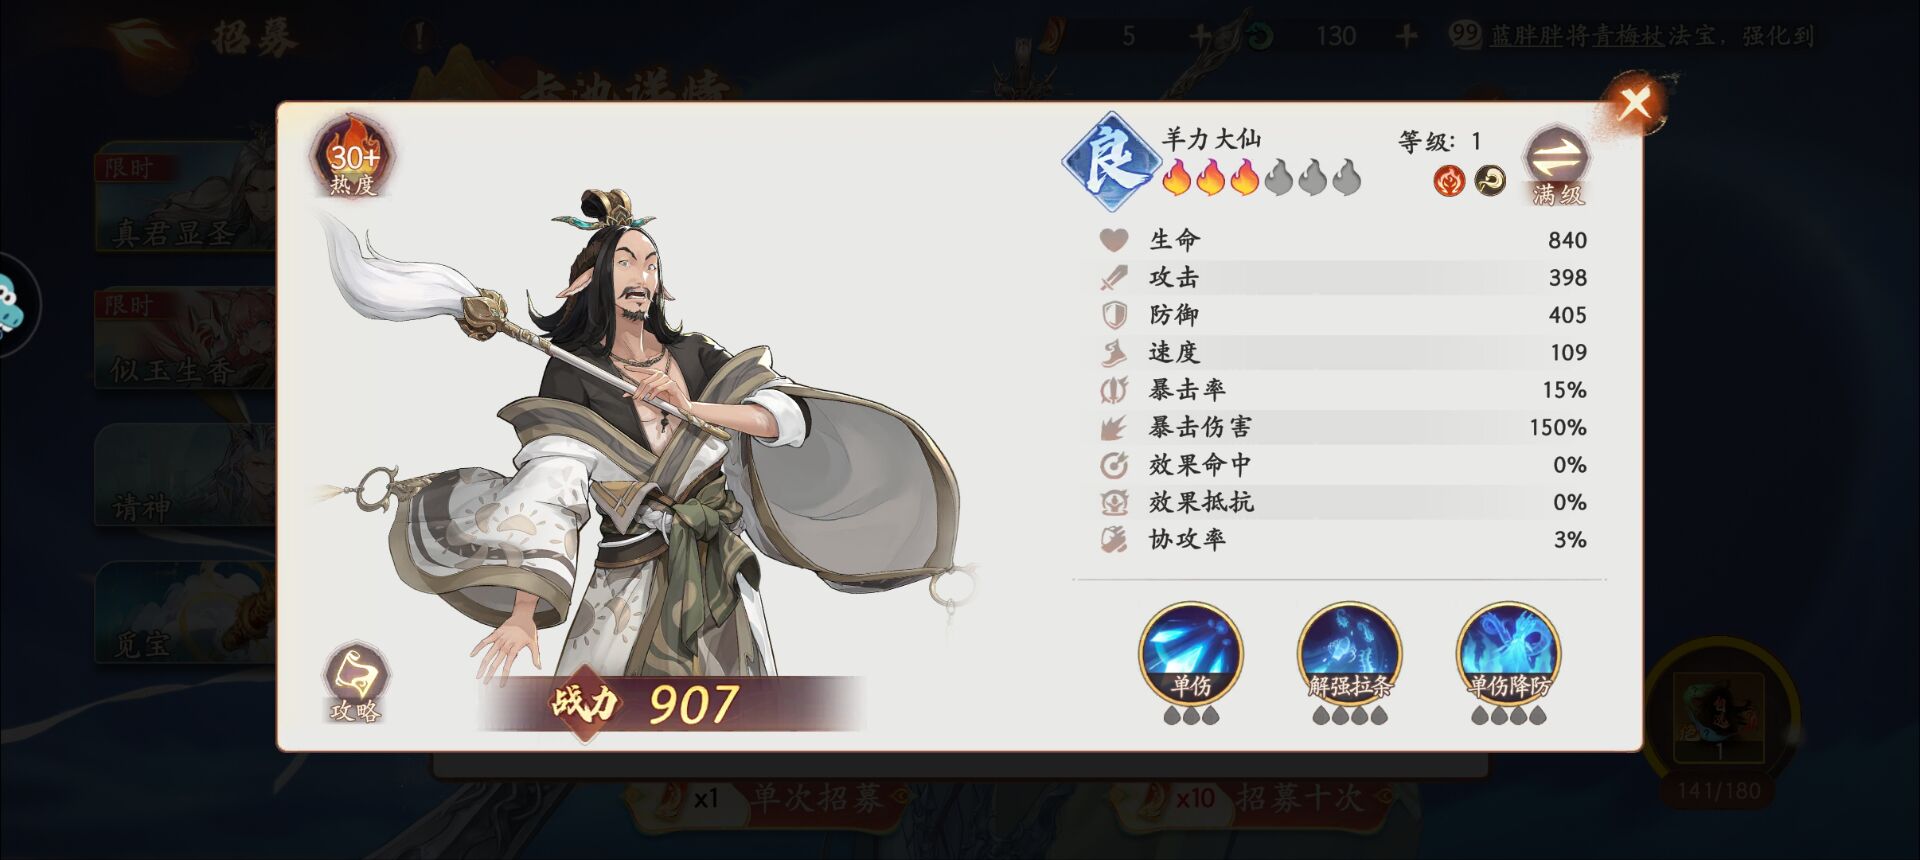This screenshot has height=860, width=1920.
Task: Select the 解强拉条 skill icon
Action: pyautogui.click(x=1349, y=653)
